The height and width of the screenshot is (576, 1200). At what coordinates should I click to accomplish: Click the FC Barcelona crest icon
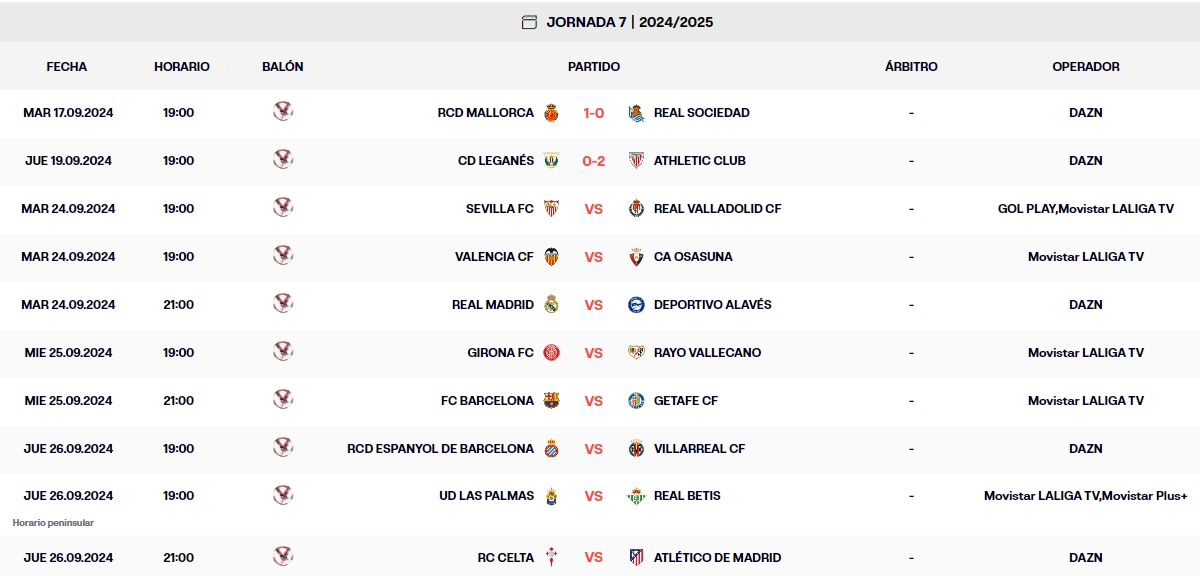click(551, 401)
